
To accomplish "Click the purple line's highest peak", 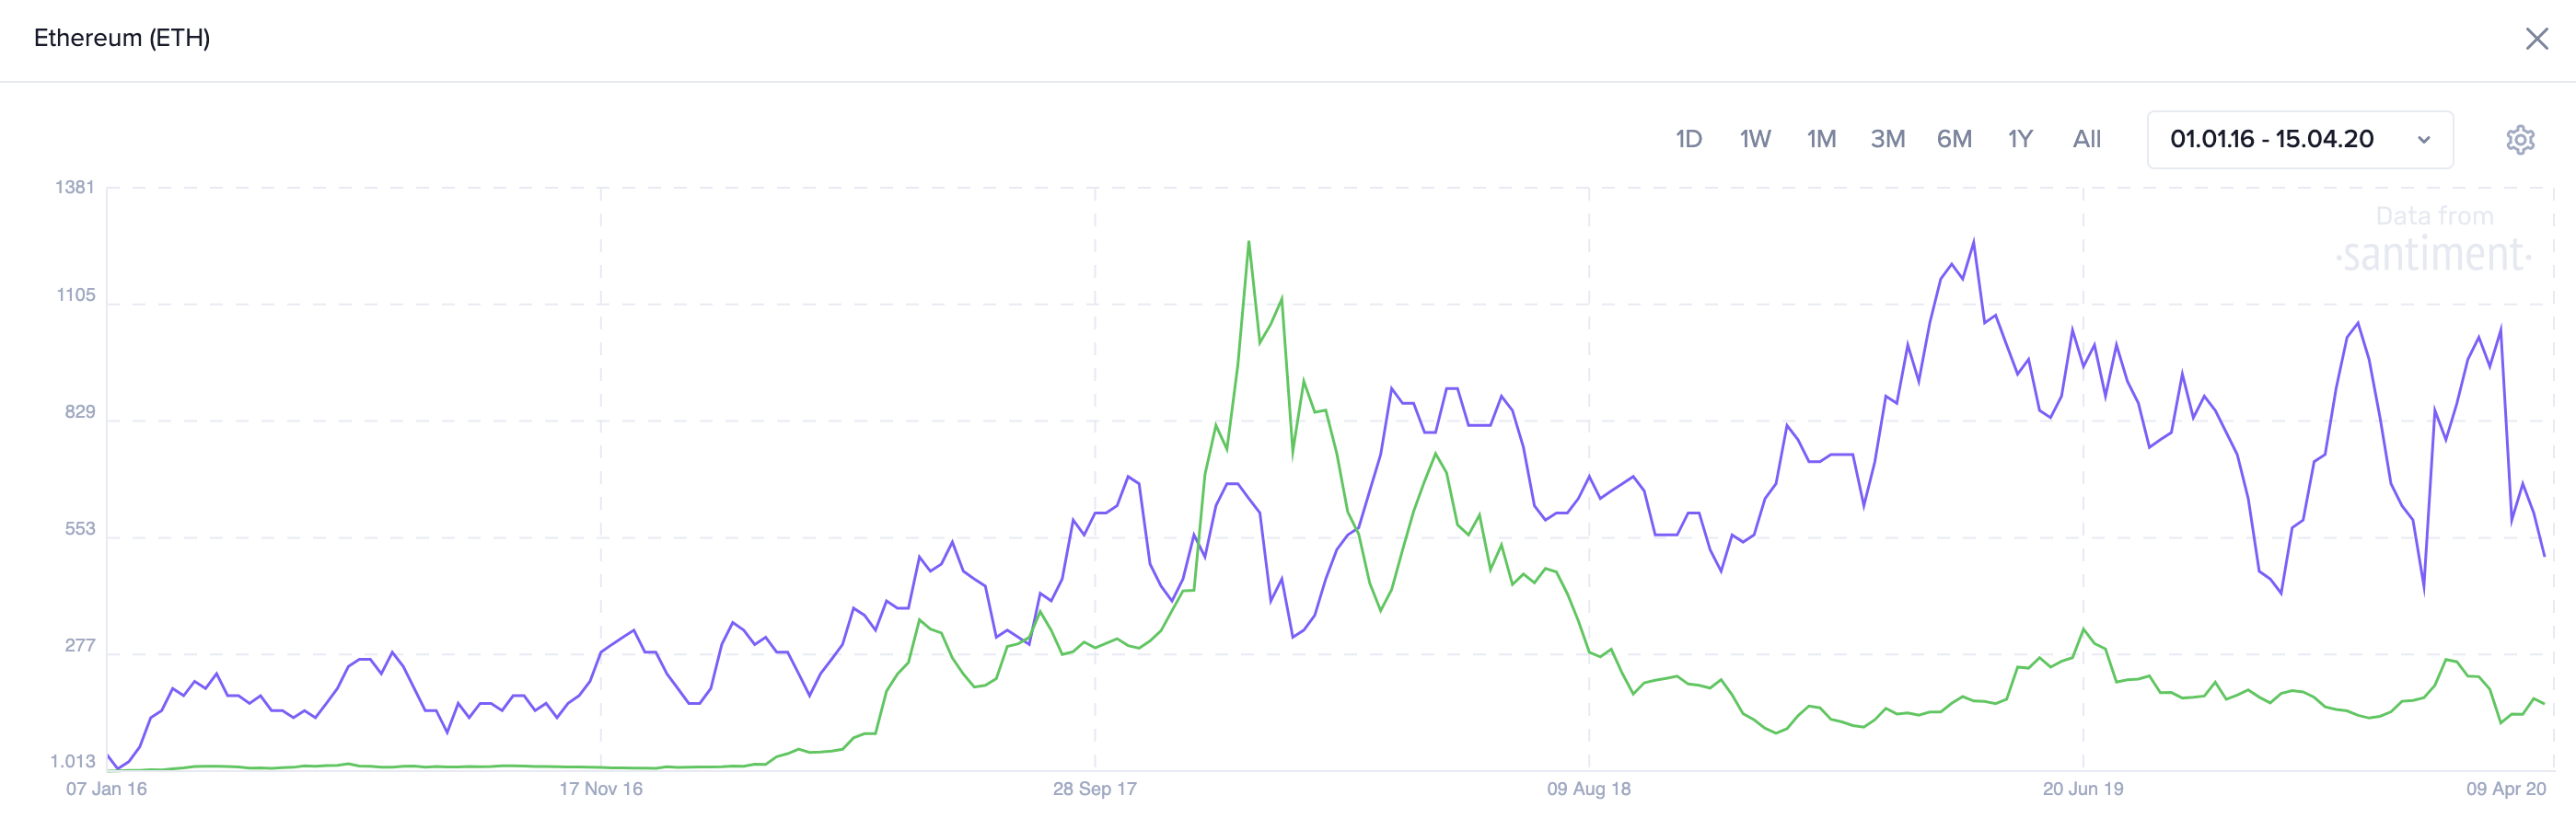I will pyautogui.click(x=1973, y=240).
